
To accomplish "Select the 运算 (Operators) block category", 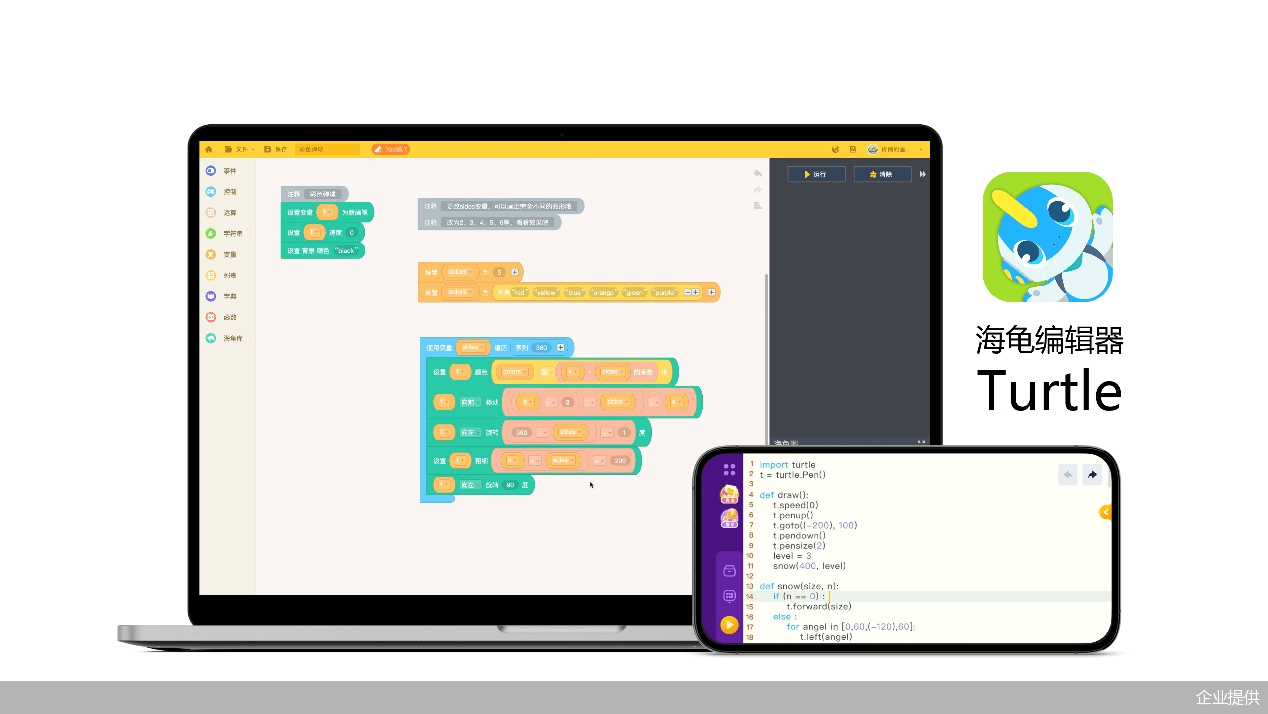I will coord(222,212).
